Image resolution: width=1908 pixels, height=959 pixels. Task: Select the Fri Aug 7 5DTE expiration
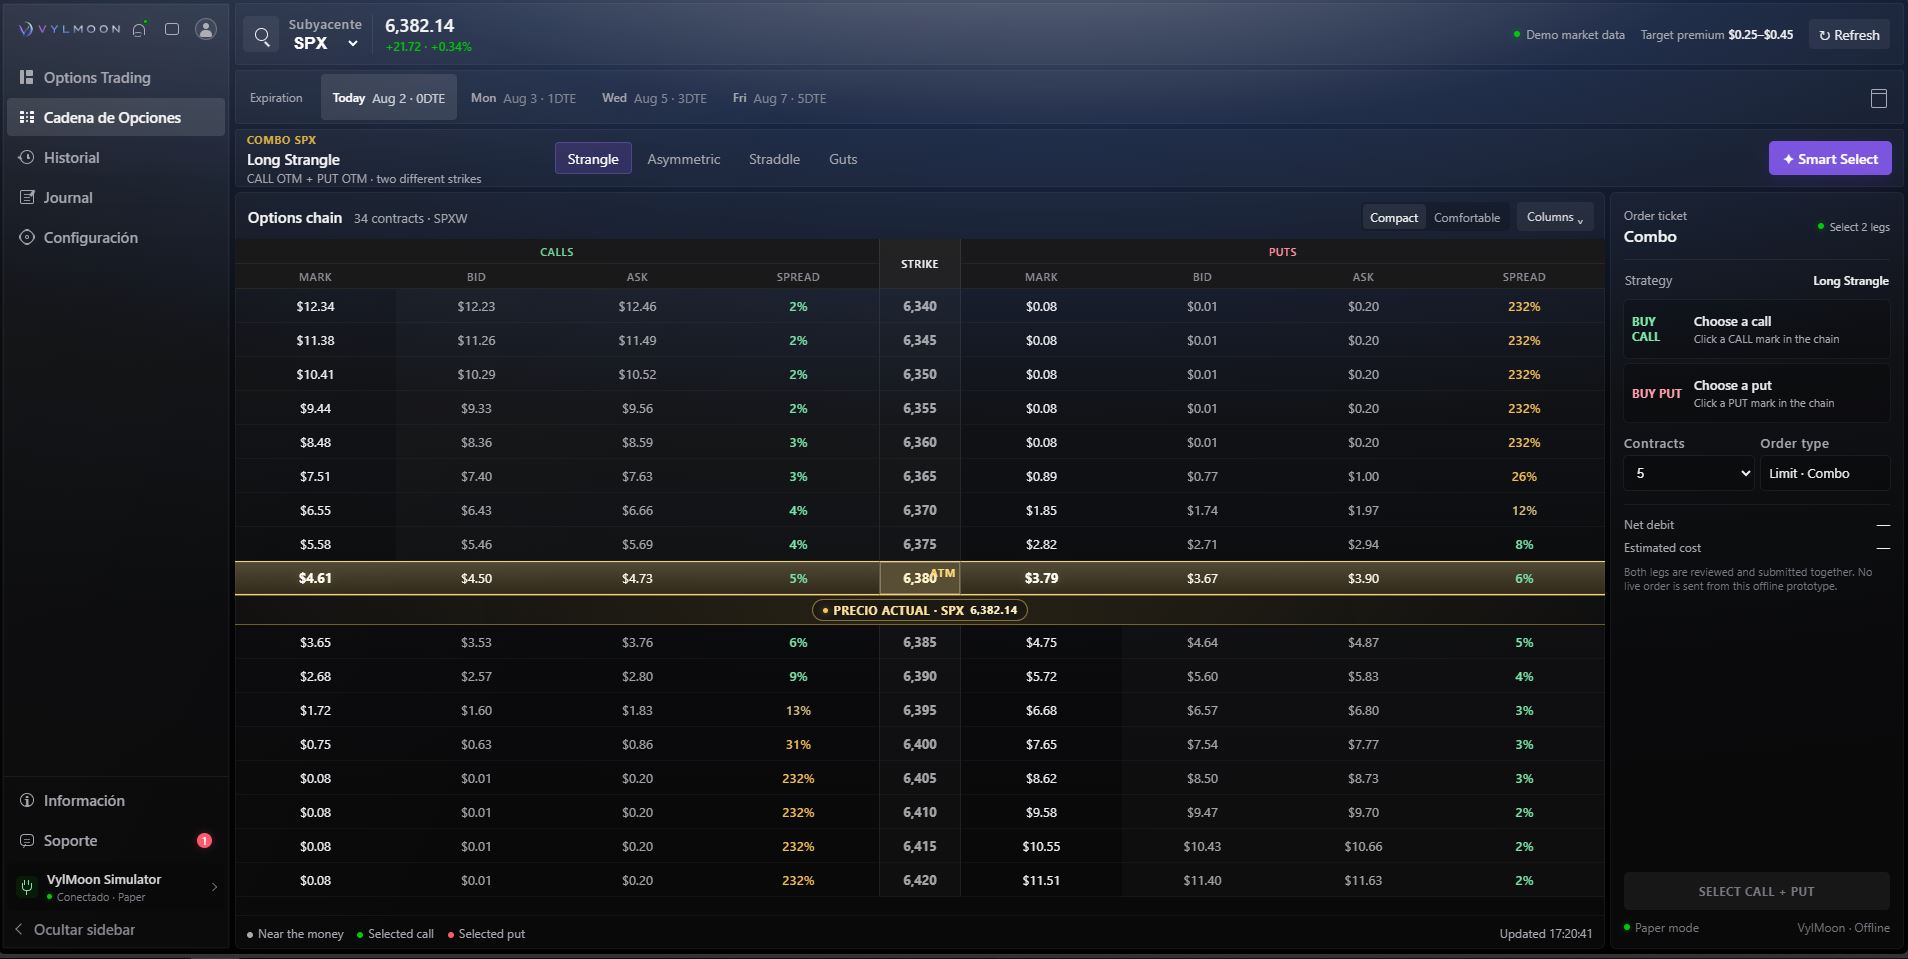coord(779,98)
